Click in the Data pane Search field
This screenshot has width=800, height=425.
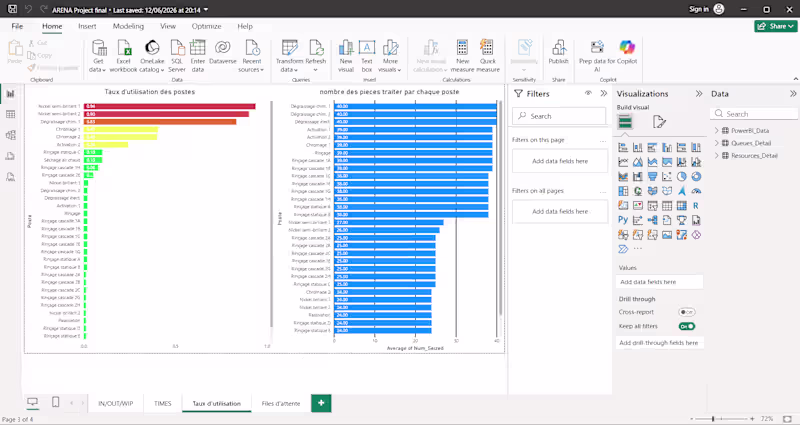[x=754, y=114]
